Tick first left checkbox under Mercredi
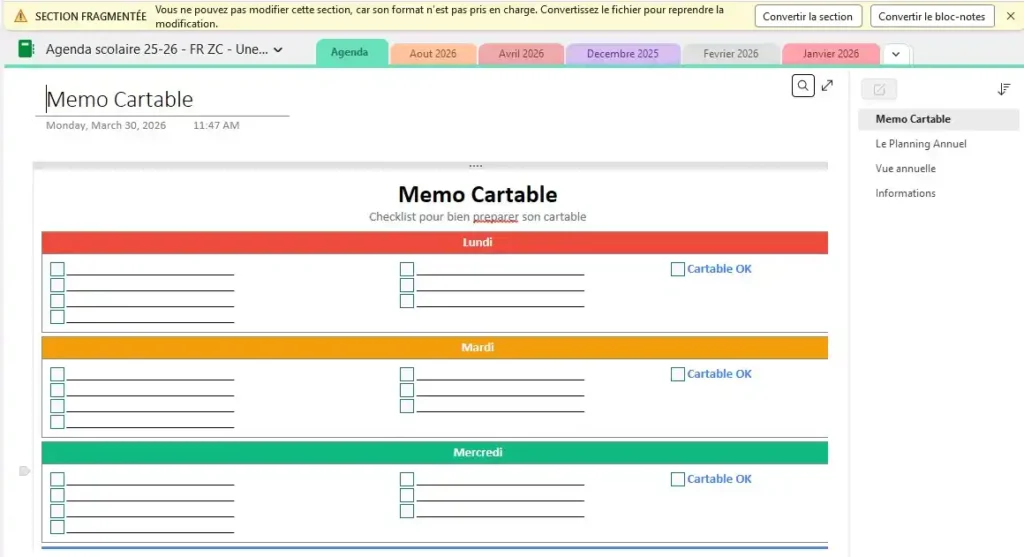1024x557 pixels. tap(57, 479)
